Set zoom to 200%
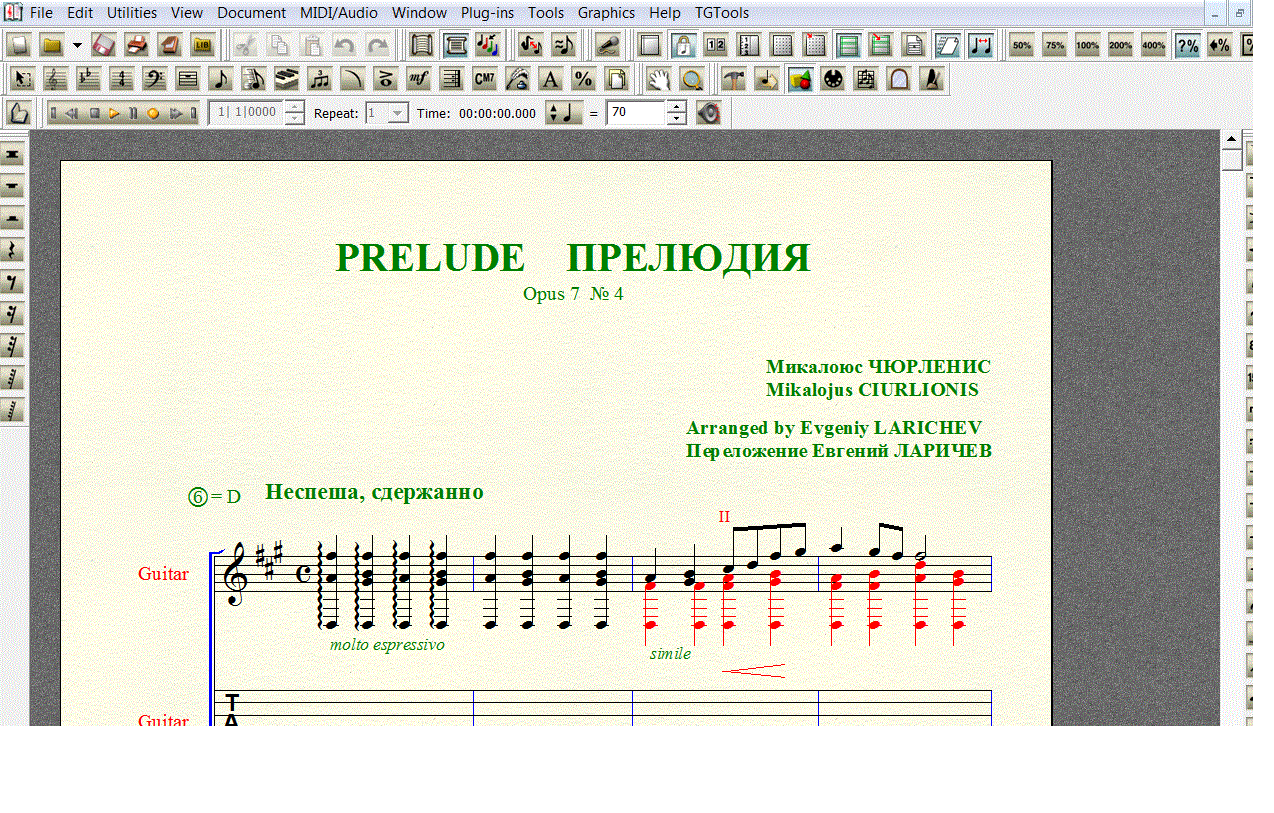Viewport: 1274px width, 813px height. 1121,45
